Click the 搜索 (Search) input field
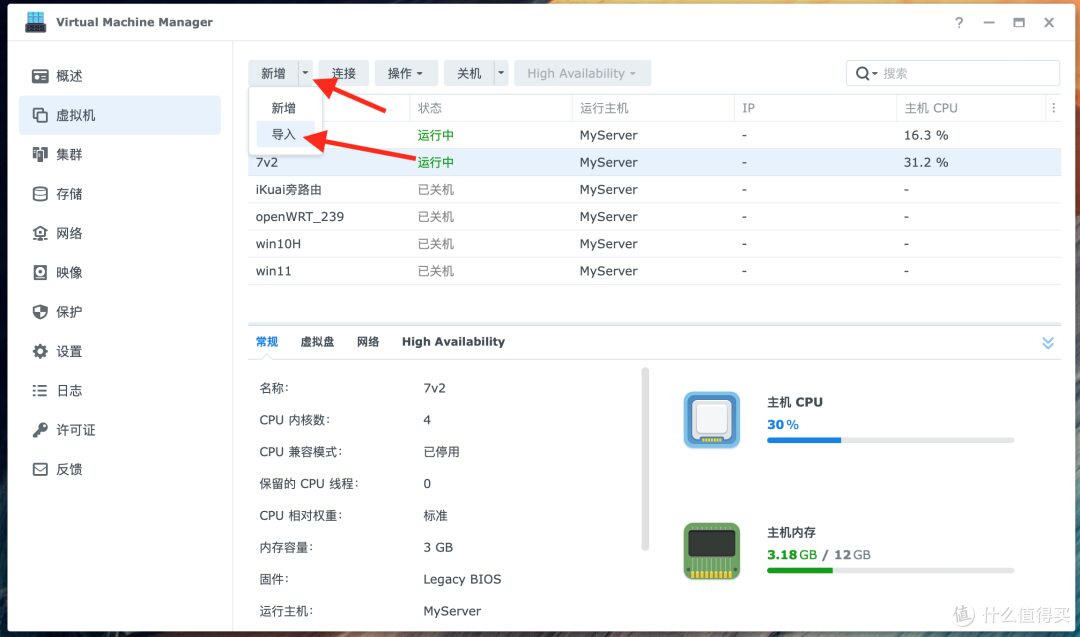The height and width of the screenshot is (637, 1080). pos(950,72)
